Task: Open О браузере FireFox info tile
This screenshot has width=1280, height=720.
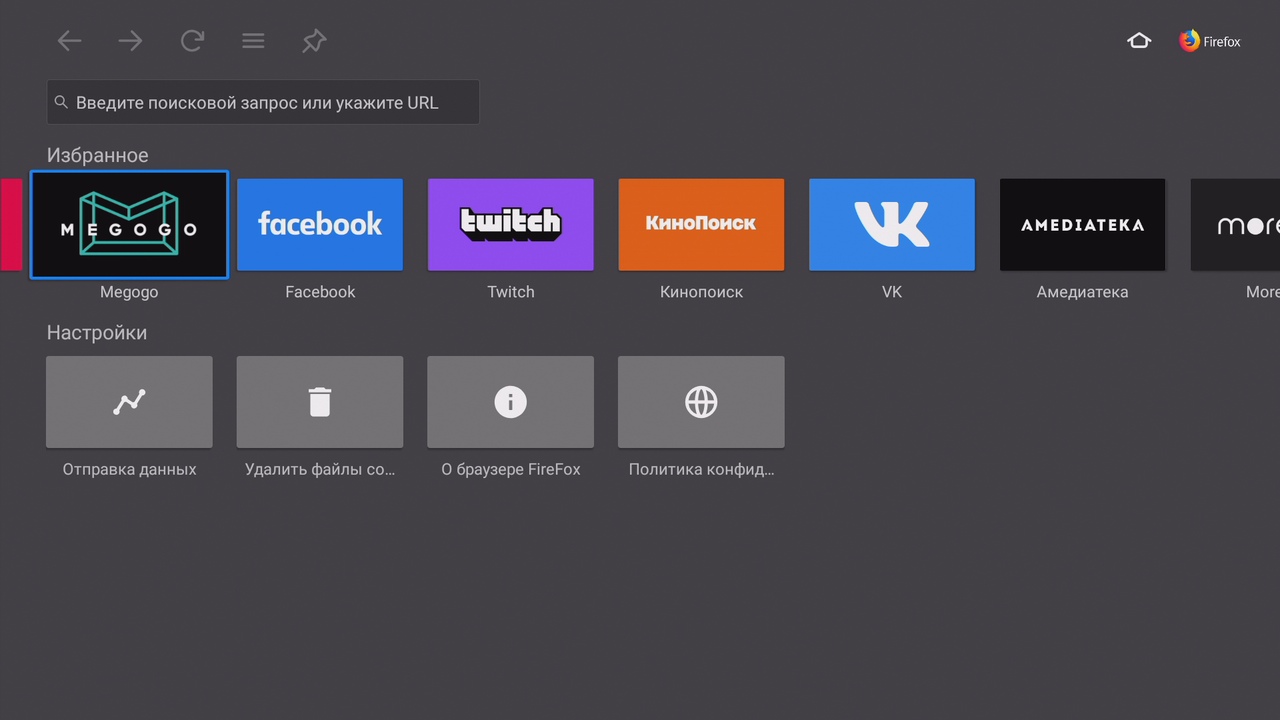Action: [511, 402]
